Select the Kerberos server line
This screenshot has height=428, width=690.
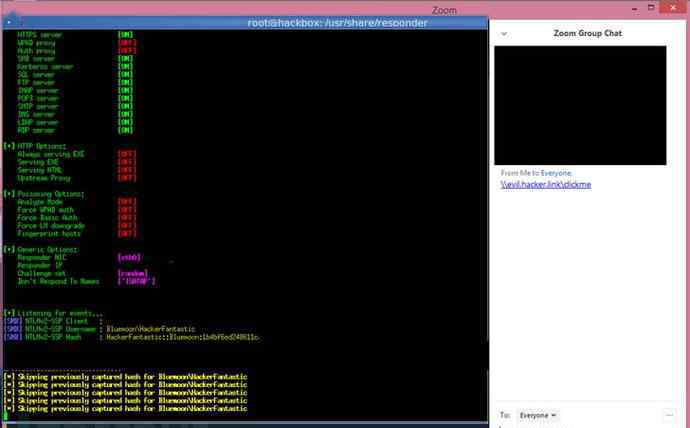(75, 67)
